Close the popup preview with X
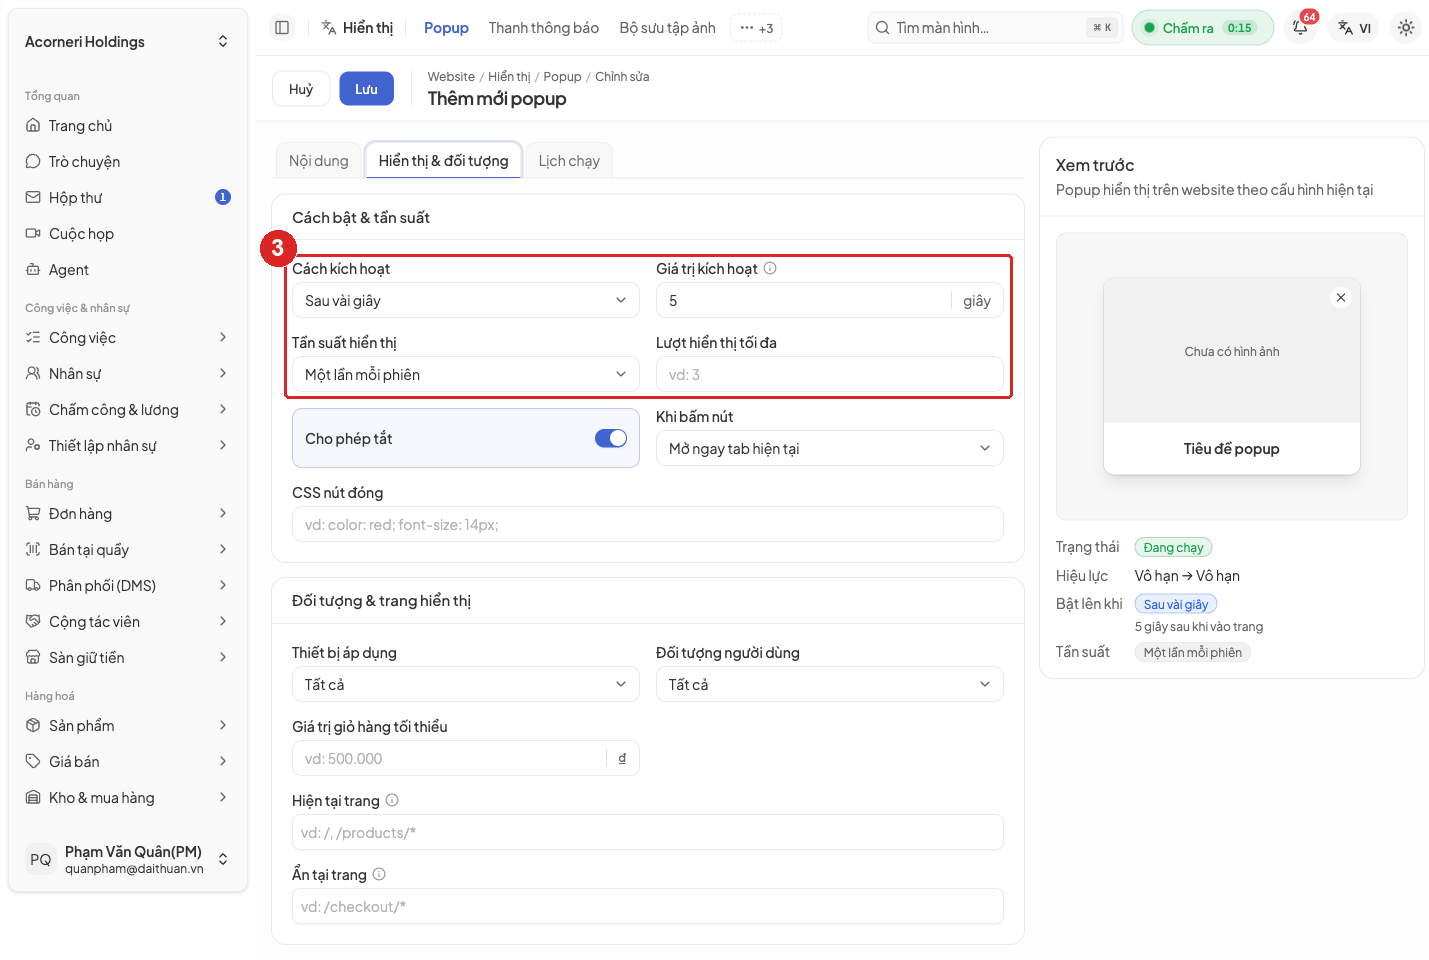This screenshot has height=960, width=1429. 1341,298
